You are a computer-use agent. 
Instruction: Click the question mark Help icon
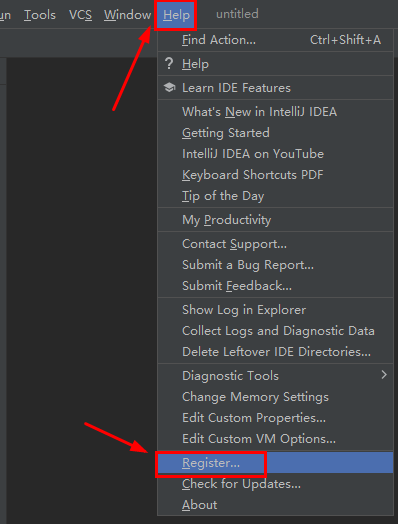pos(169,63)
